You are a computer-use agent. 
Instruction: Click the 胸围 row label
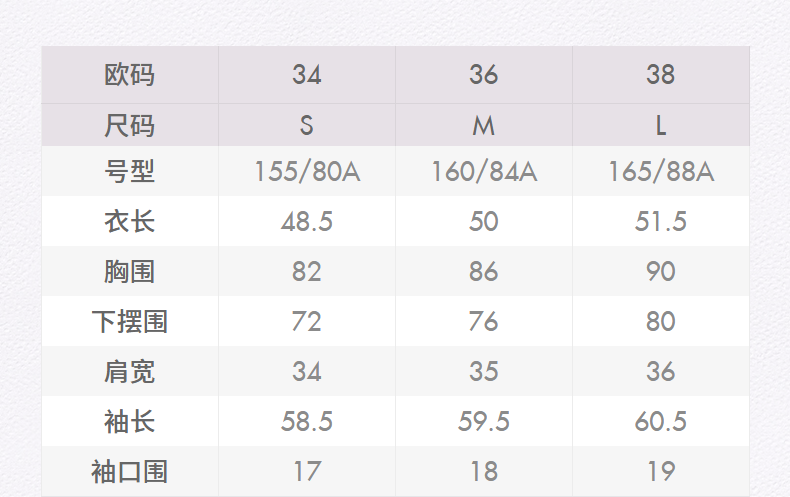point(130,271)
